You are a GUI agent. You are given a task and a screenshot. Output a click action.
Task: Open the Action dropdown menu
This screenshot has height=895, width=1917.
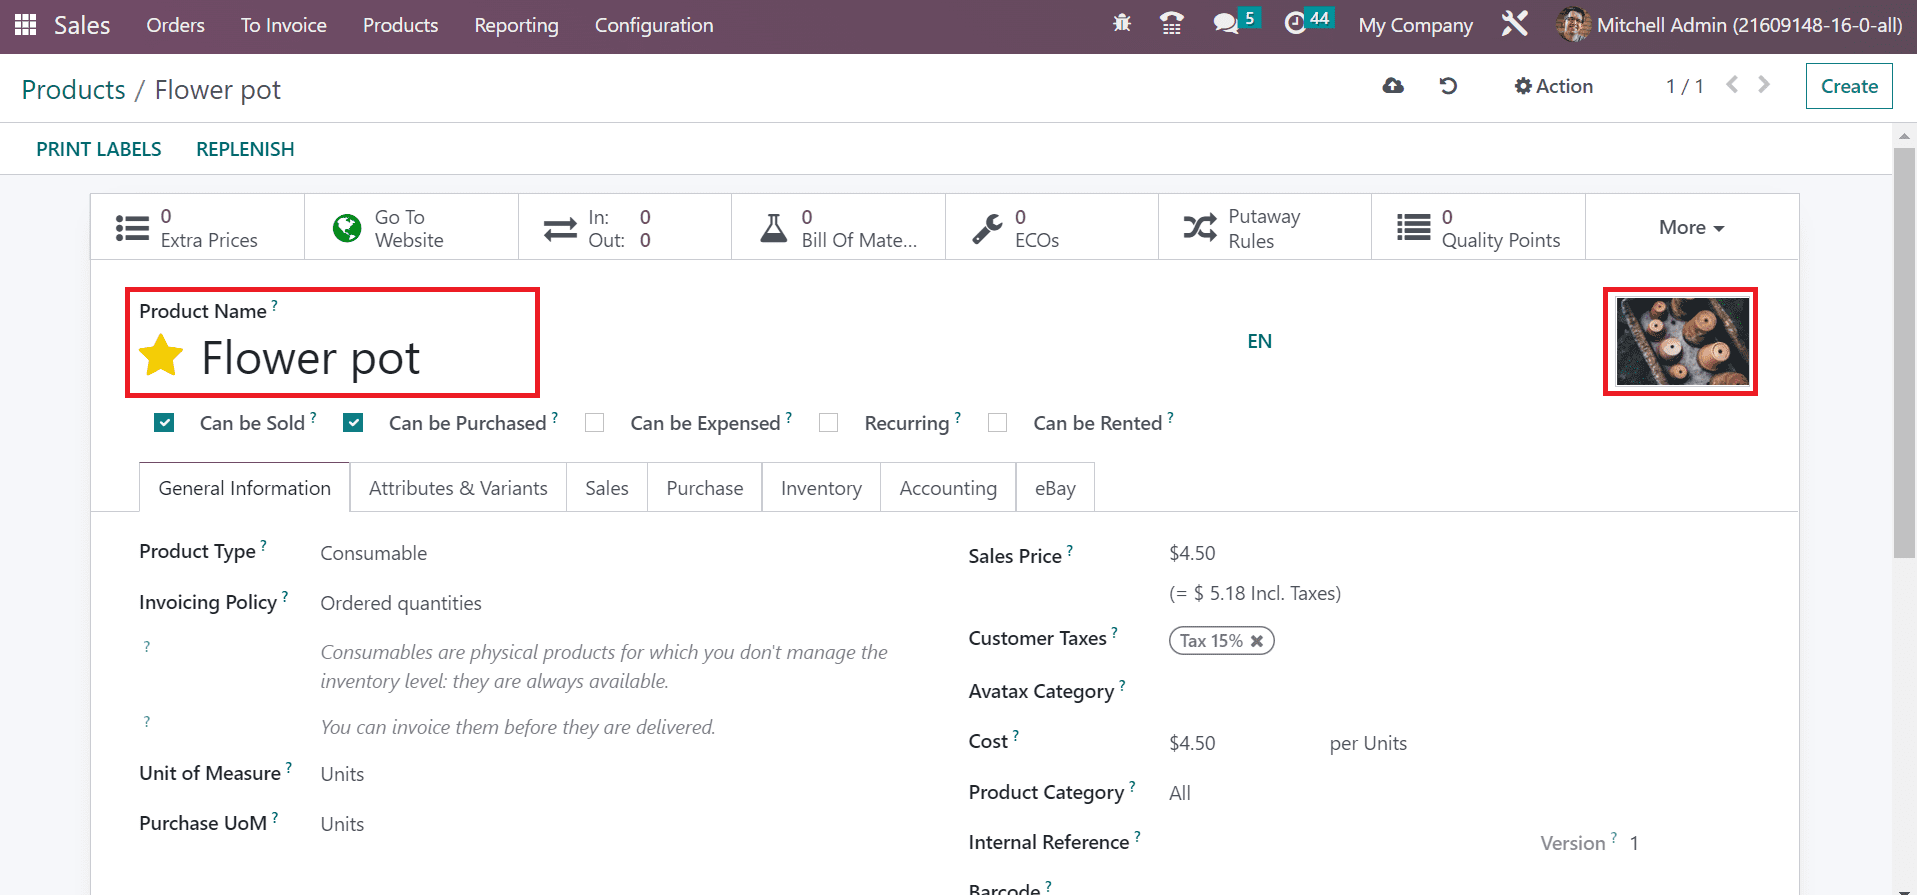click(1554, 86)
